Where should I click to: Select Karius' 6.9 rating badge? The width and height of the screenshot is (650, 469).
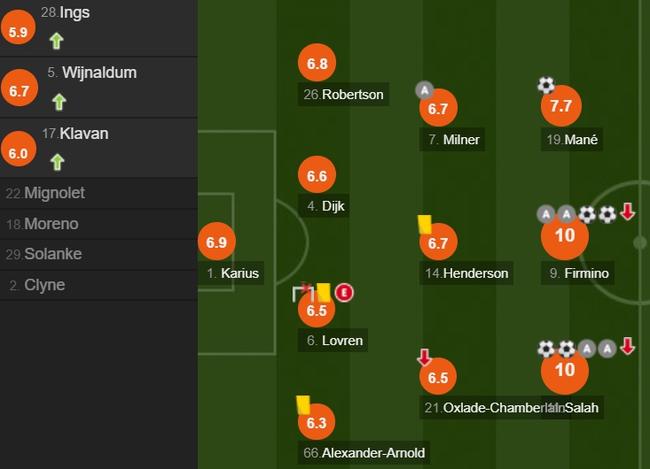tap(217, 241)
